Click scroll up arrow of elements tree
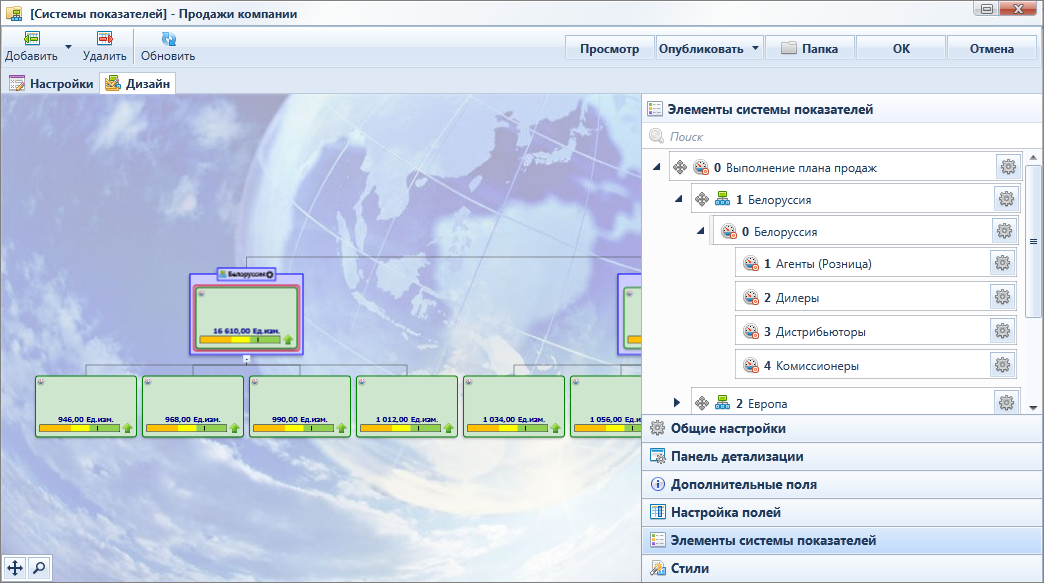 [1033, 158]
